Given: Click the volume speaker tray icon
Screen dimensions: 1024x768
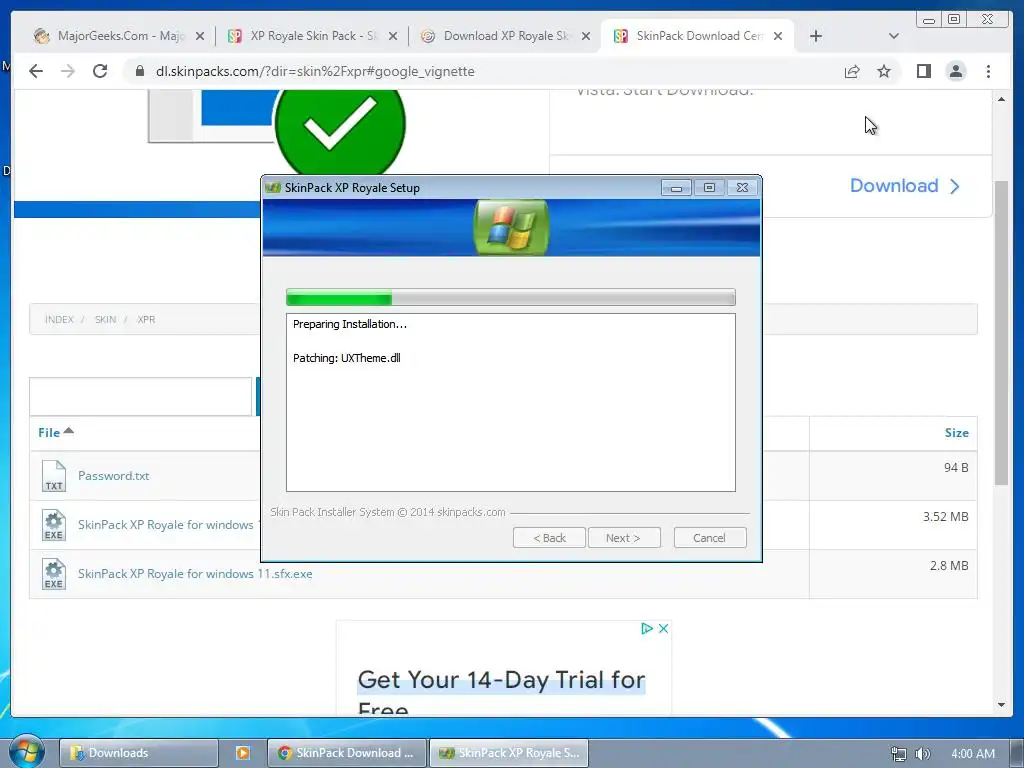Looking at the screenshot, I should tap(922, 754).
